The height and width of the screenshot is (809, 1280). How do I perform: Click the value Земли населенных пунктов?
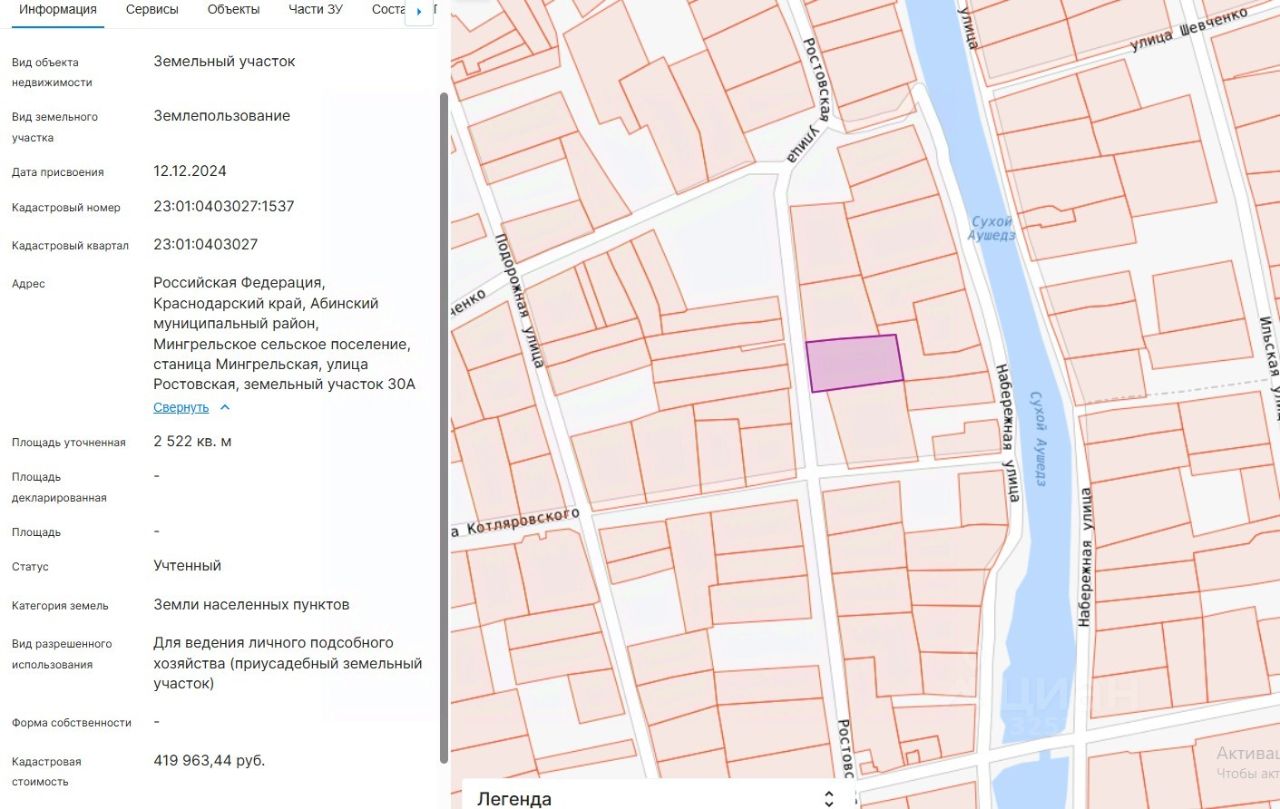(x=252, y=605)
